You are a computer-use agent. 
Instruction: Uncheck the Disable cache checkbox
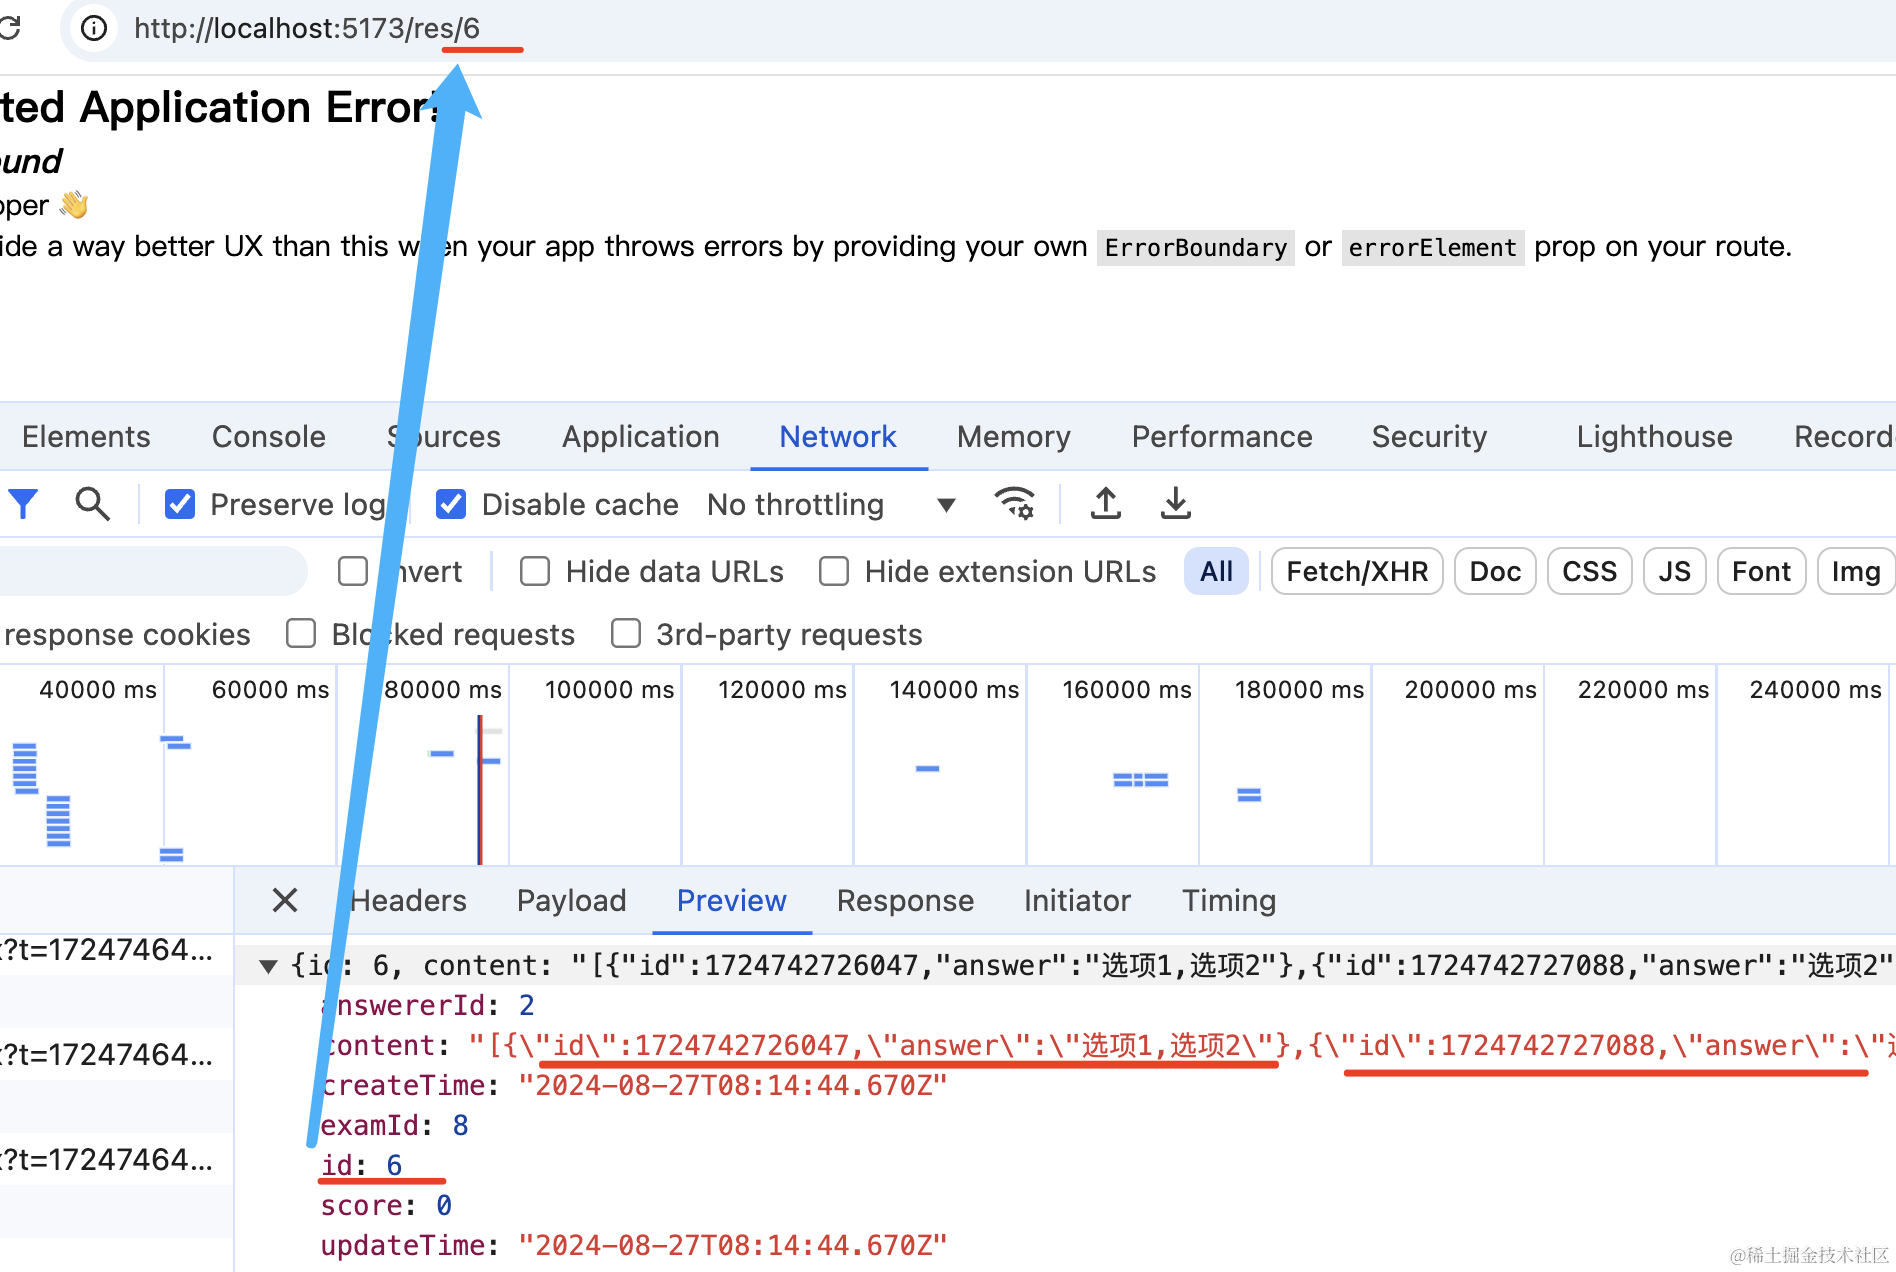pyautogui.click(x=451, y=504)
